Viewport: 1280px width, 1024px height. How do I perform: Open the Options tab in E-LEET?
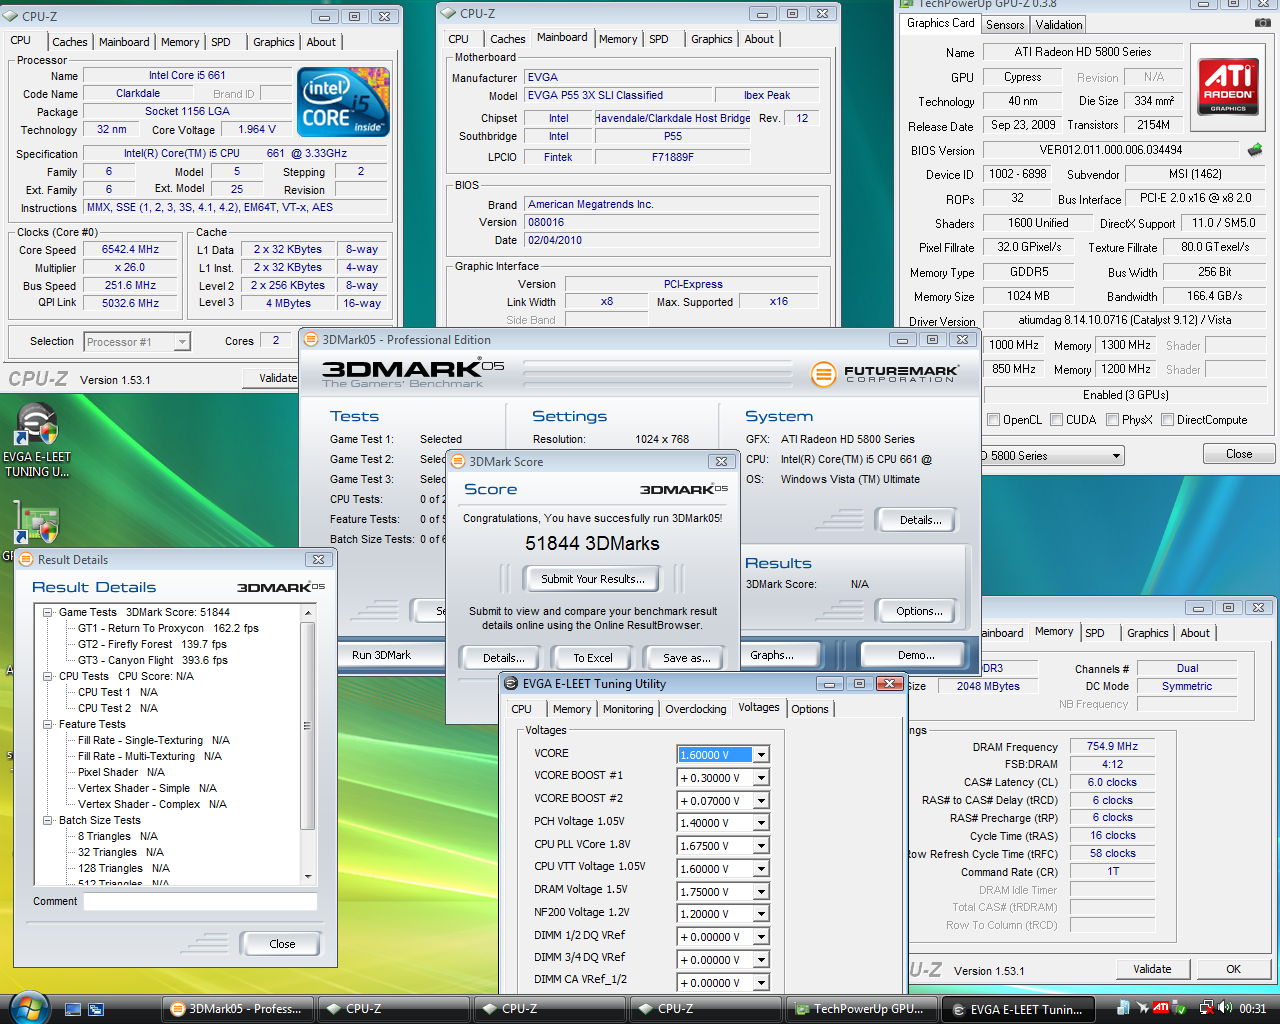pos(810,709)
